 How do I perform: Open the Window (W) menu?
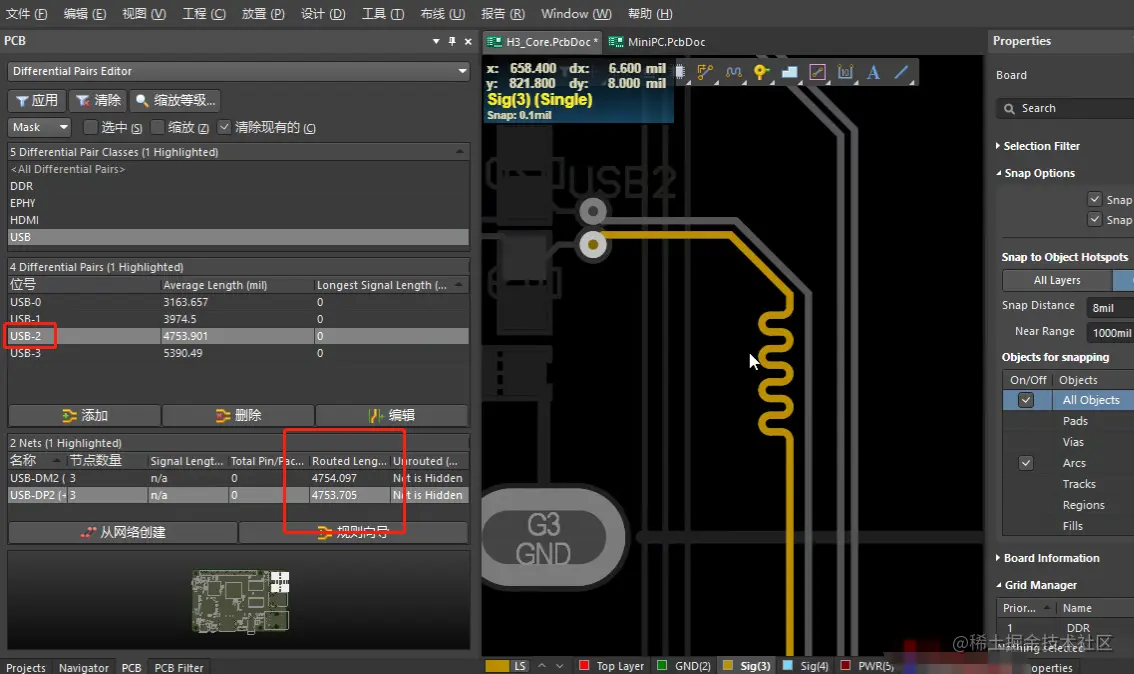(576, 14)
